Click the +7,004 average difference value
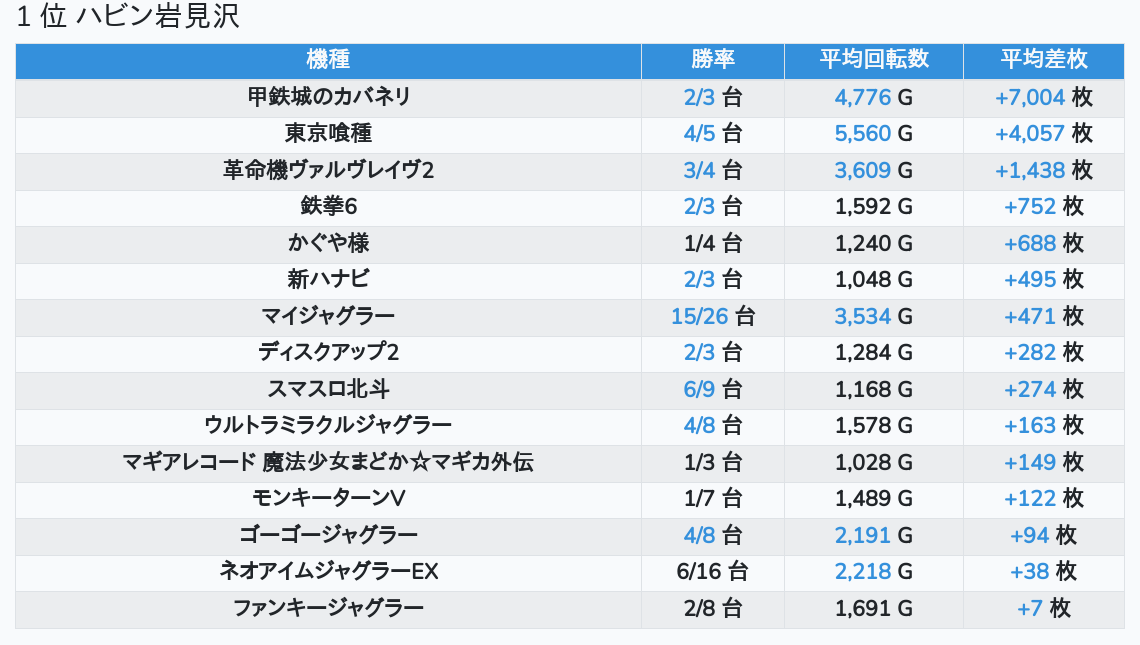Viewport: 1140px width, 645px height. click(x=1030, y=97)
